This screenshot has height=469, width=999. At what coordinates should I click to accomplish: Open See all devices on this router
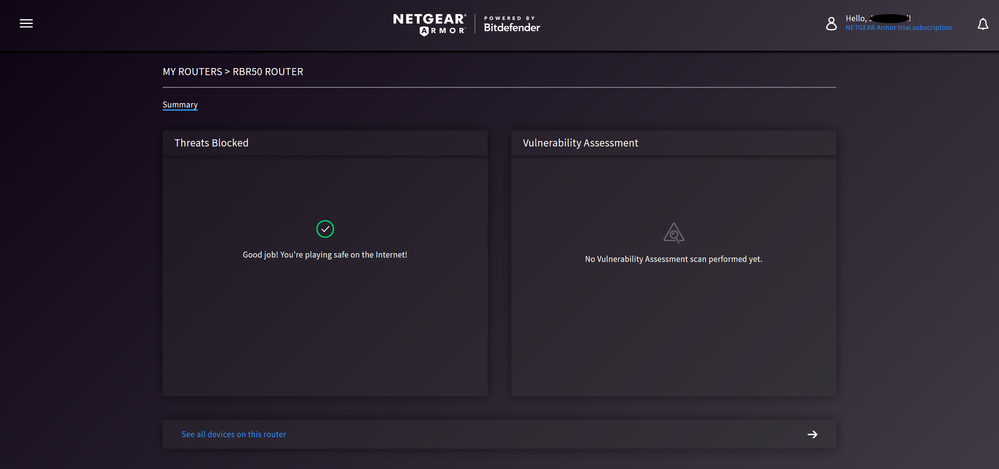[233, 434]
